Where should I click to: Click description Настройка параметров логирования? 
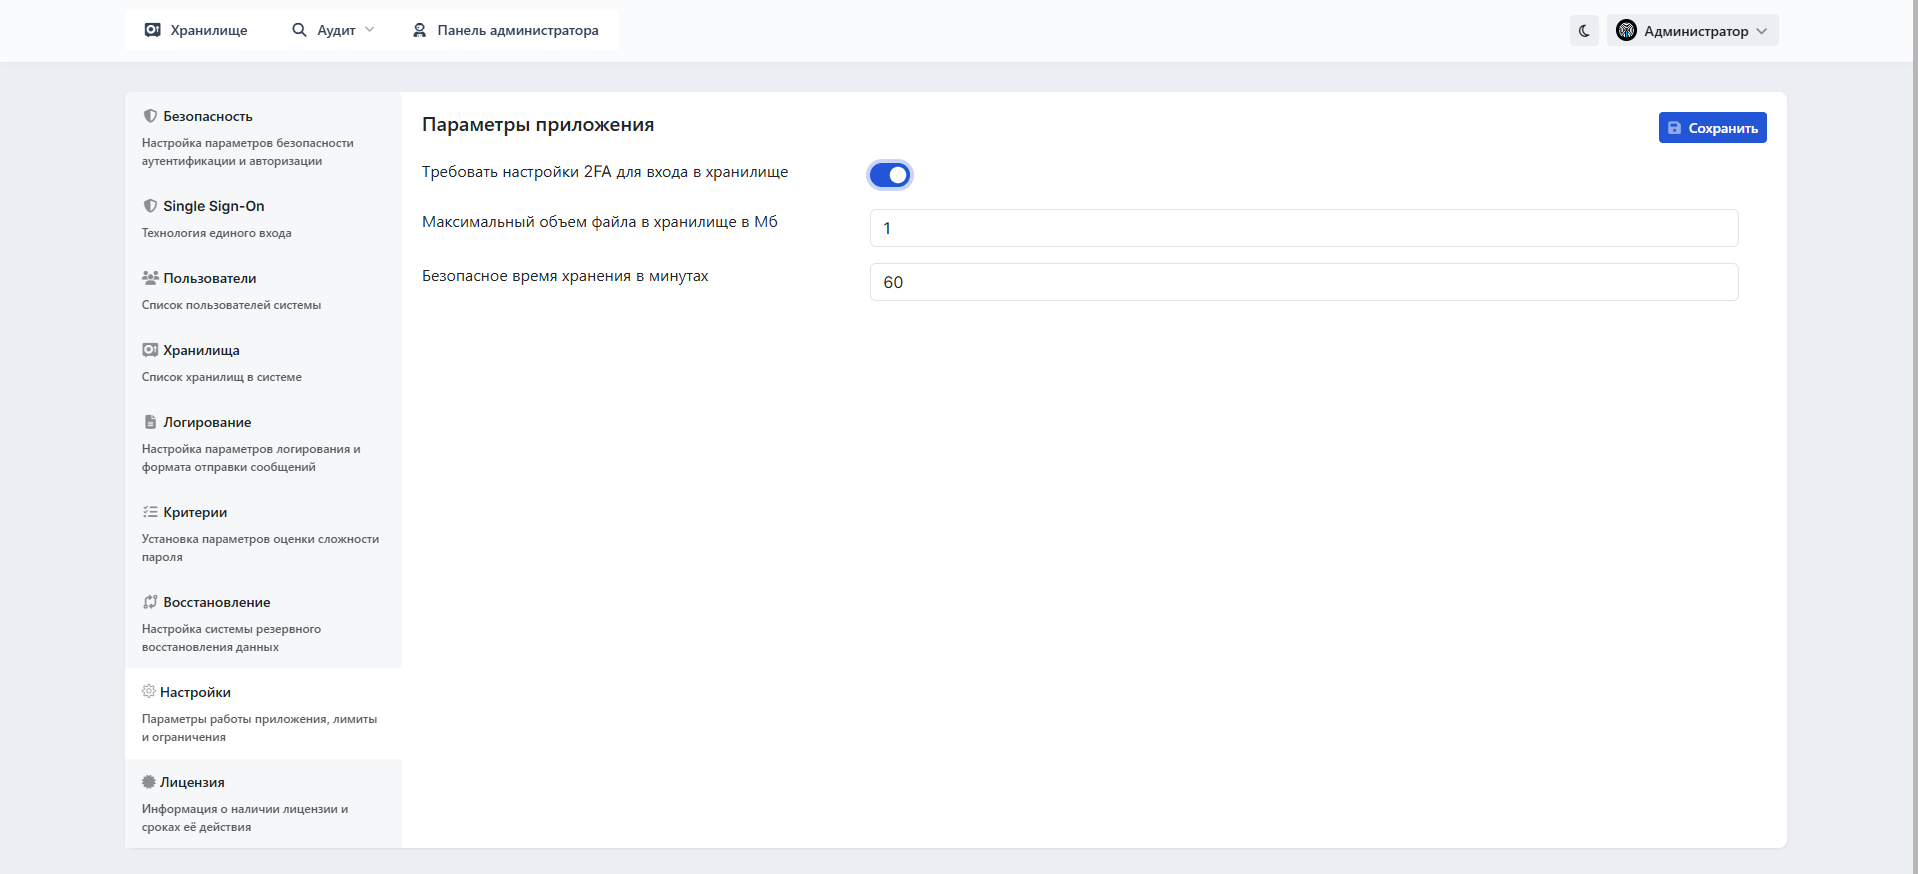click(251, 458)
